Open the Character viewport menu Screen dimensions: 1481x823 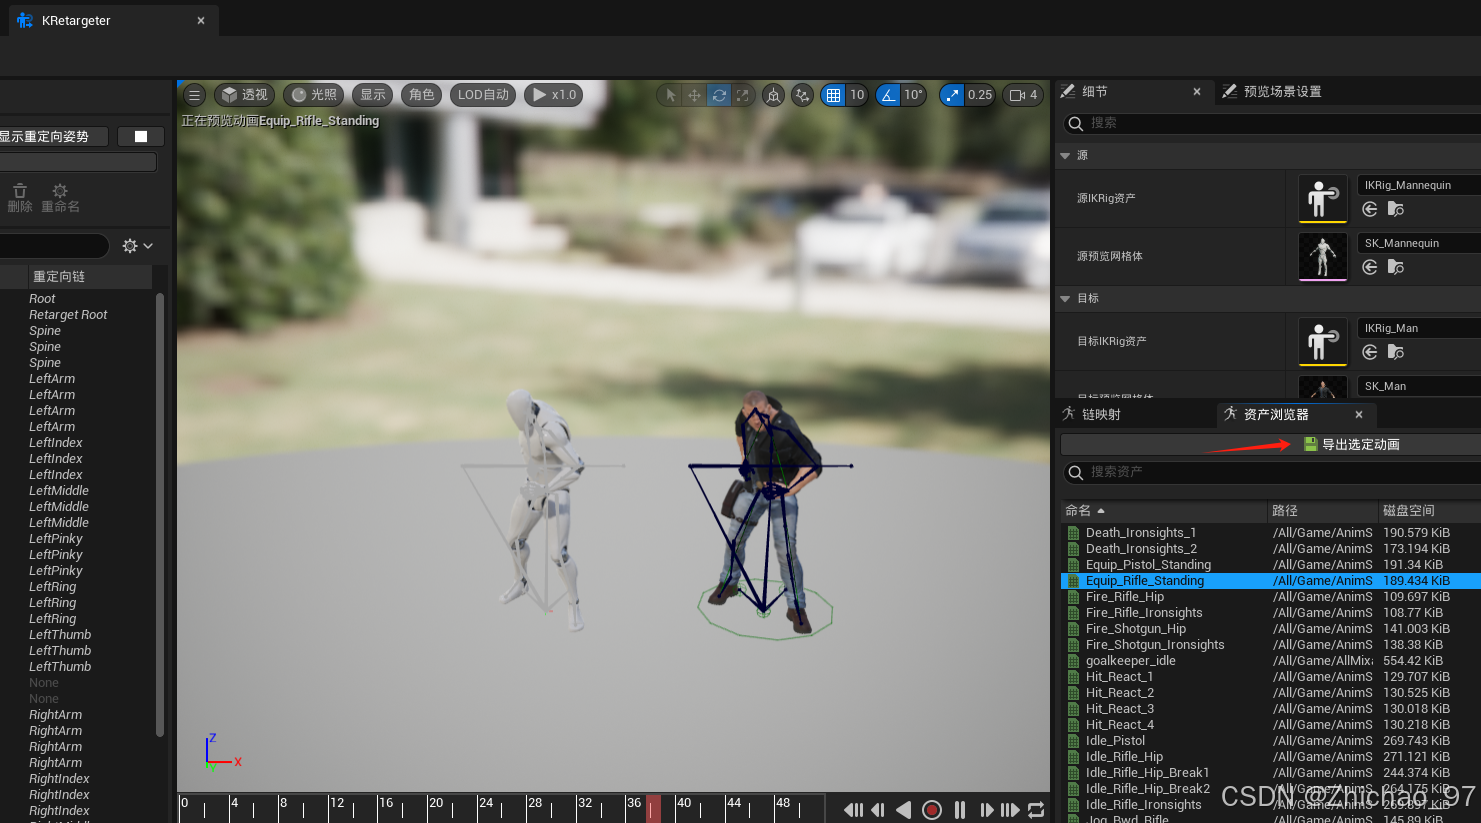421,95
